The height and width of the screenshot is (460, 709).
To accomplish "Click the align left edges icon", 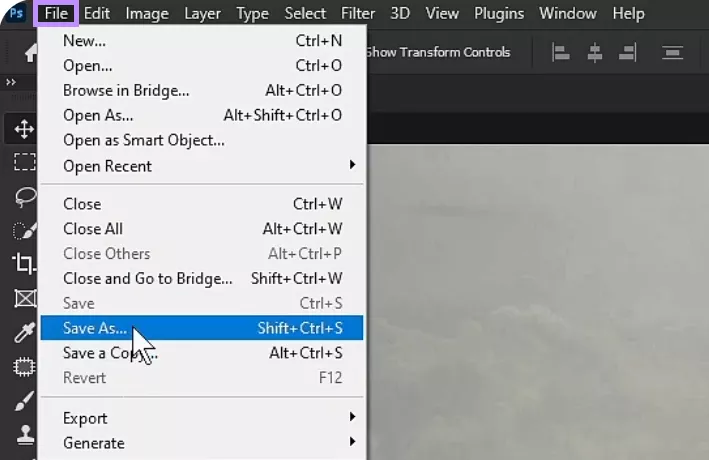I will pos(561,52).
